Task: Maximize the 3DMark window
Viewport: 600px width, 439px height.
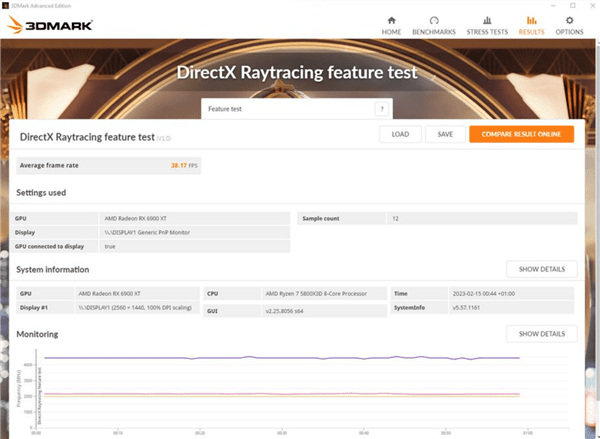Action: (572, 6)
